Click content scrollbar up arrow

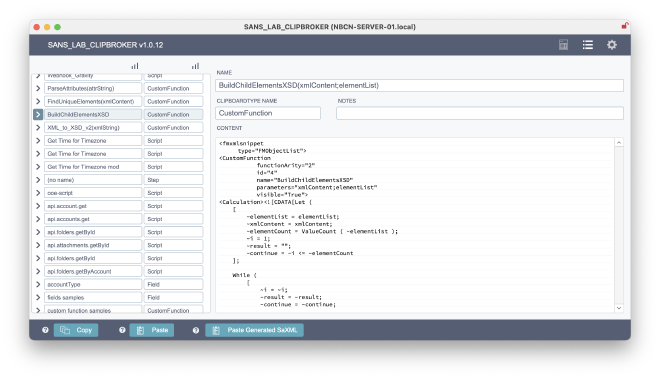[619, 143]
